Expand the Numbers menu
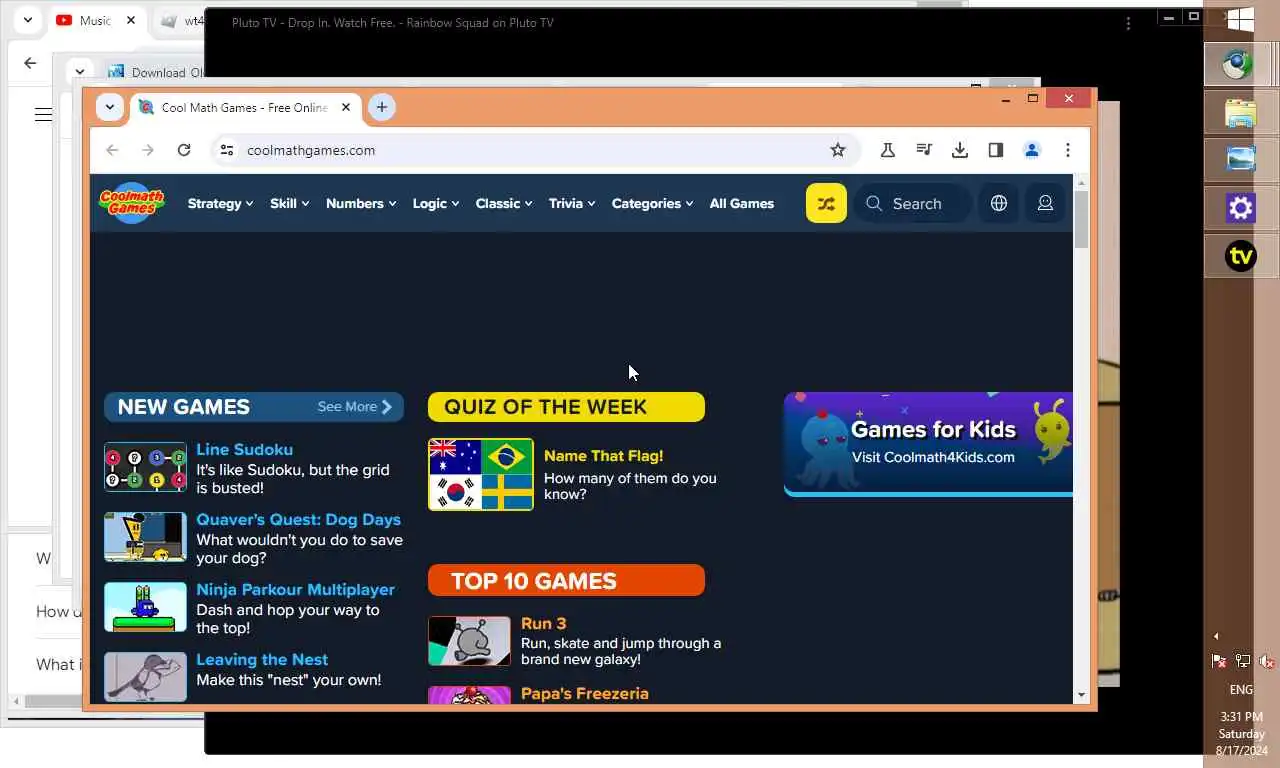 pyautogui.click(x=361, y=203)
